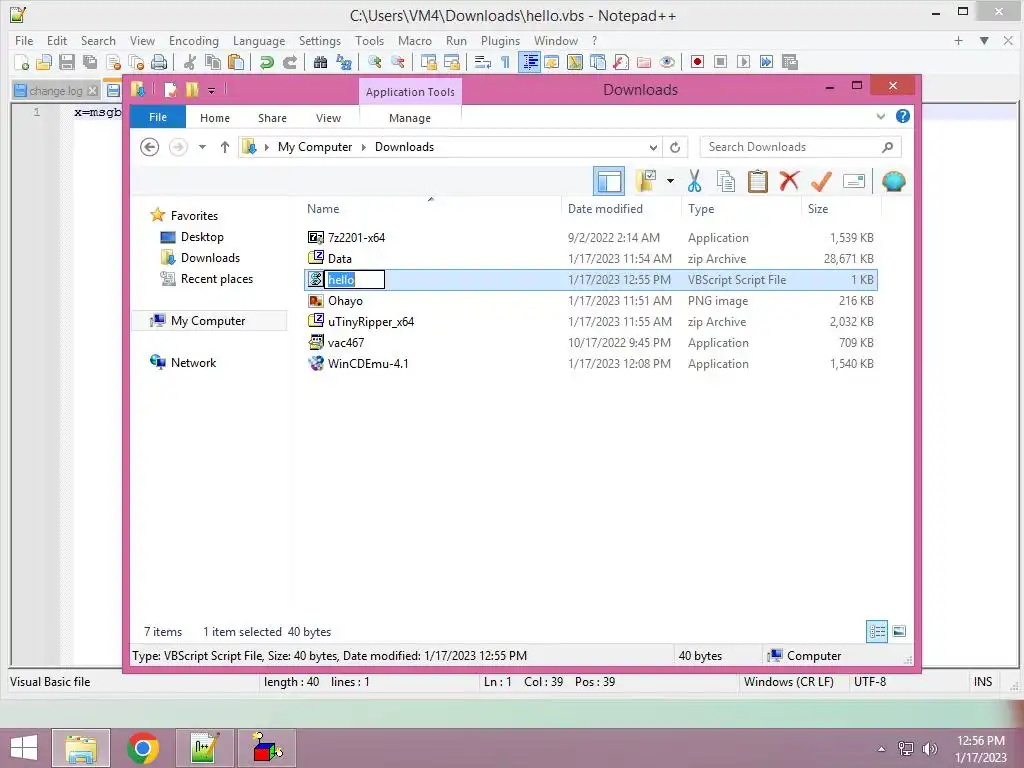The height and width of the screenshot is (768, 1024).
Task: Click the Playback macro button
Action: 743,62
